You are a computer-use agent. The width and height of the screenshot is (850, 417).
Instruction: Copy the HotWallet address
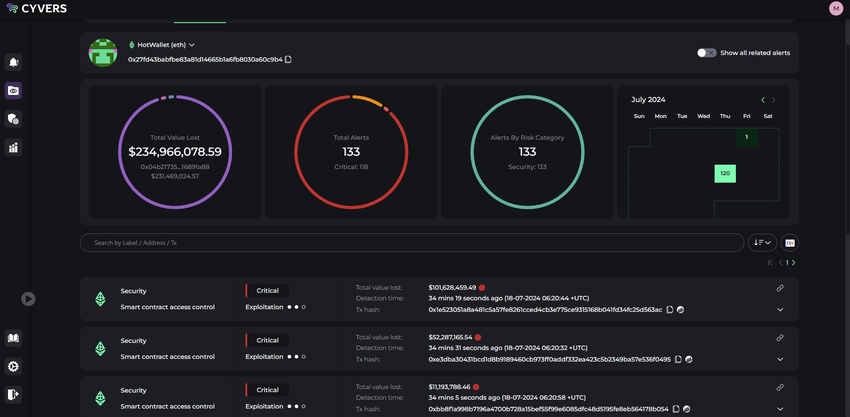coord(289,60)
